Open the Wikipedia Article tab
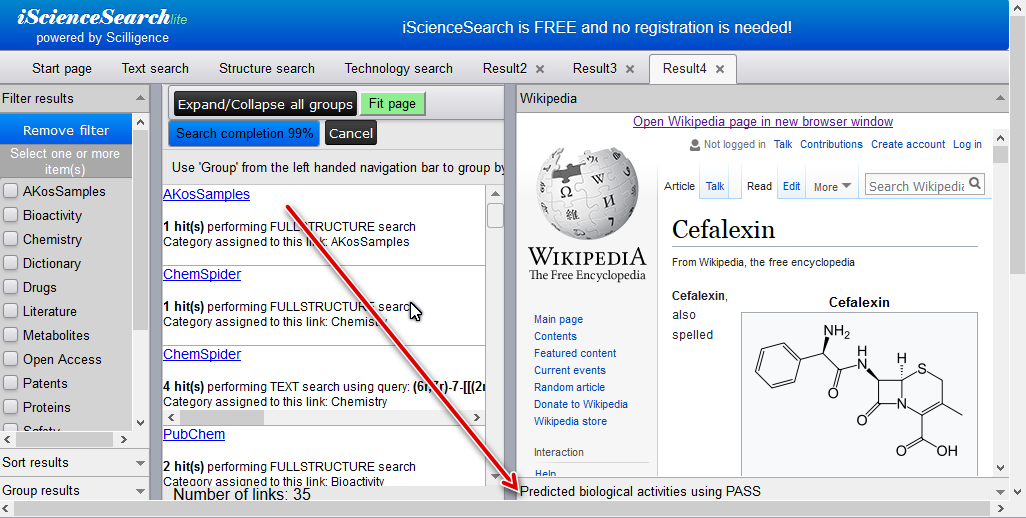 point(679,186)
